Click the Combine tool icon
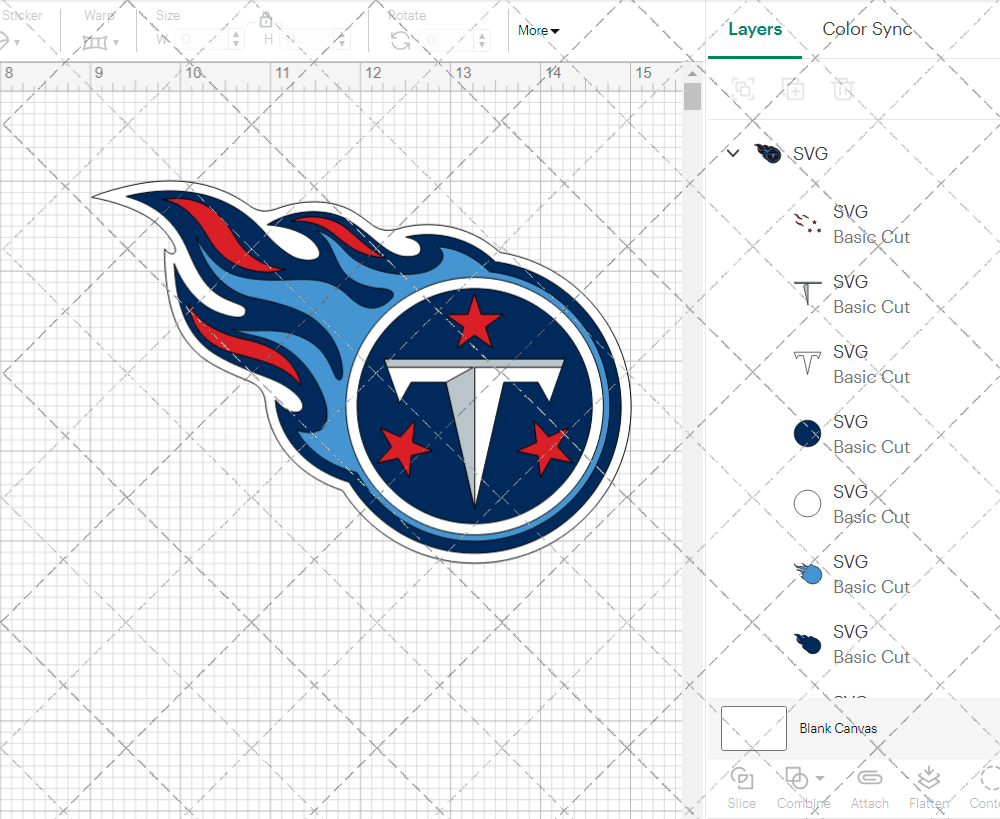Image resolution: width=1000 pixels, height=819 pixels. (796, 778)
